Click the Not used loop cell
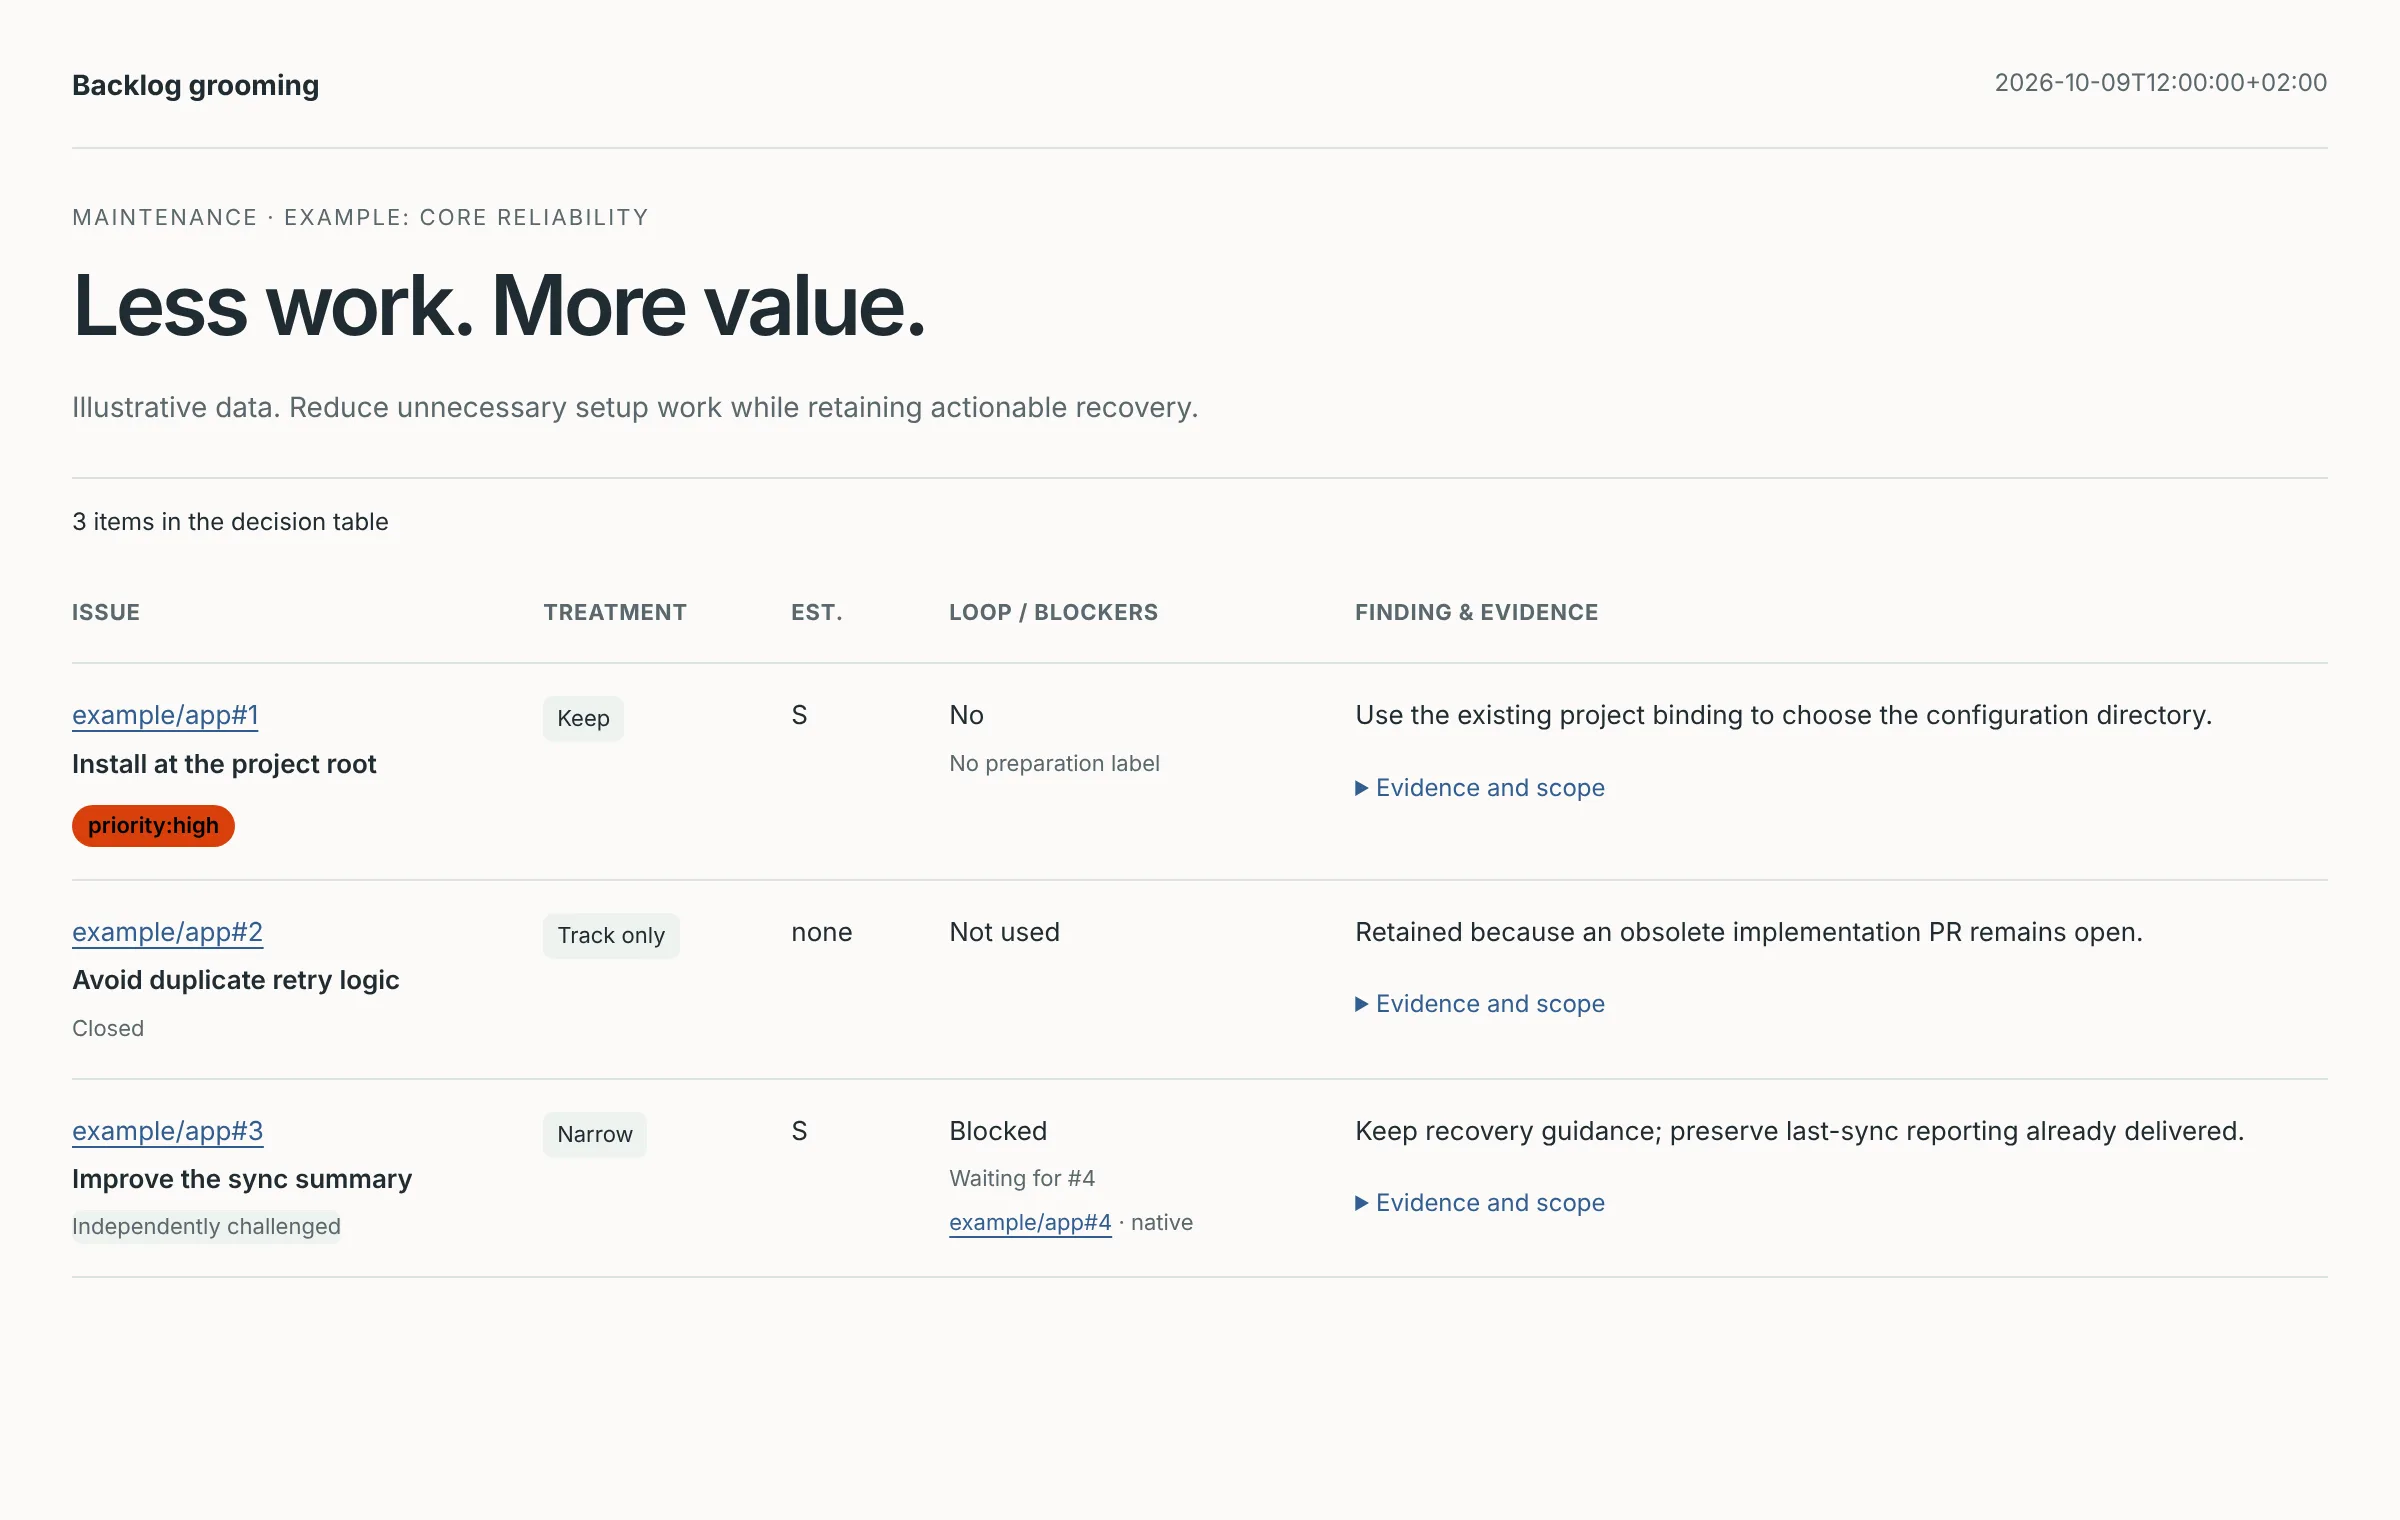The image size is (2400, 1520). (x=1004, y=932)
